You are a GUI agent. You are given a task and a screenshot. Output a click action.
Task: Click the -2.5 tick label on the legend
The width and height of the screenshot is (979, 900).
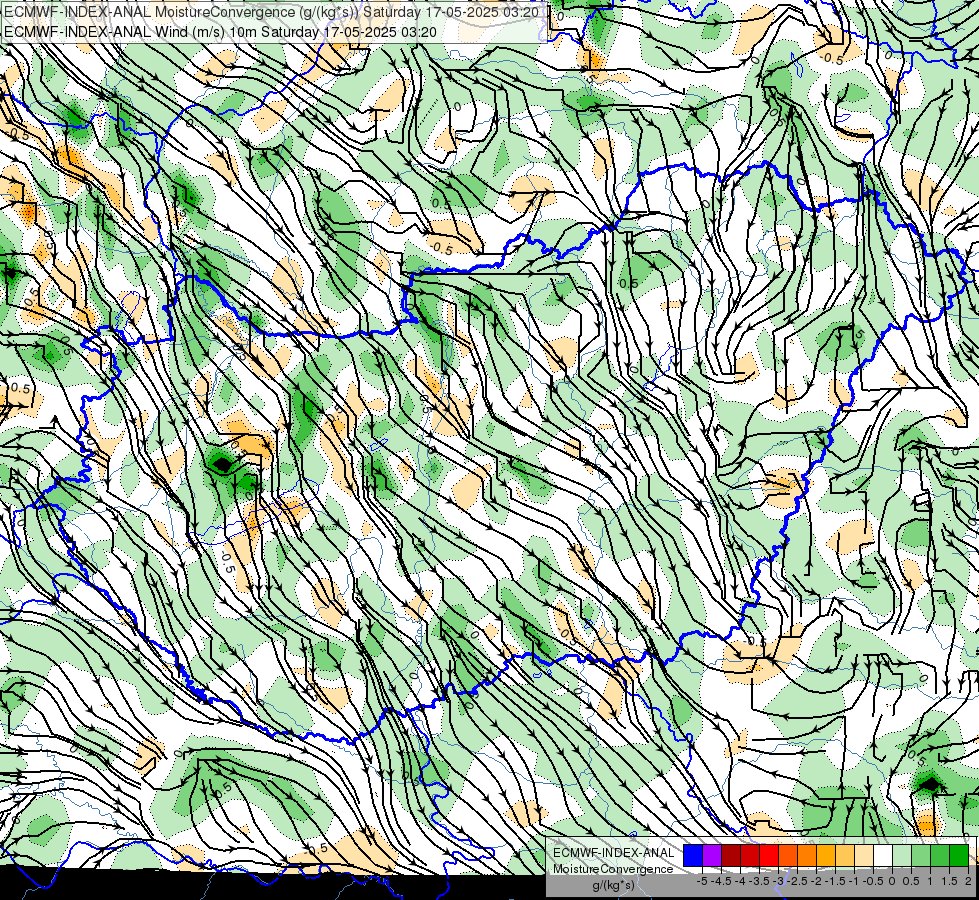point(797,881)
